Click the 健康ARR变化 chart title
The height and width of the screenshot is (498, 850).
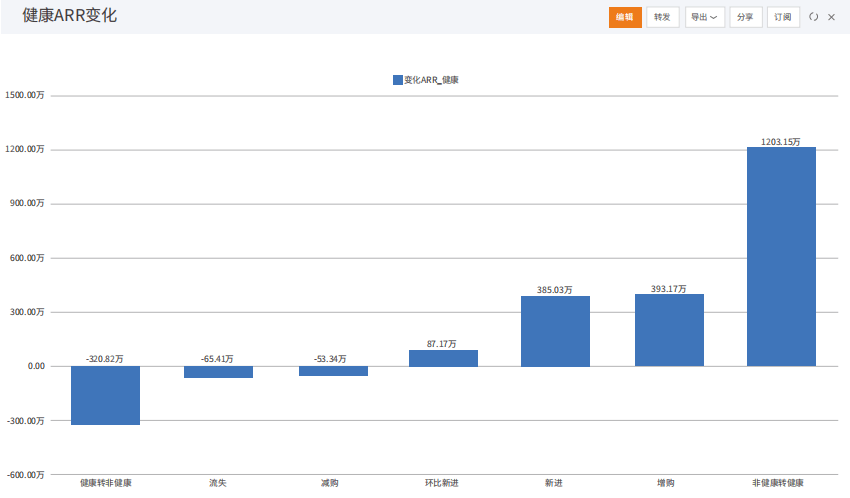tap(69, 15)
